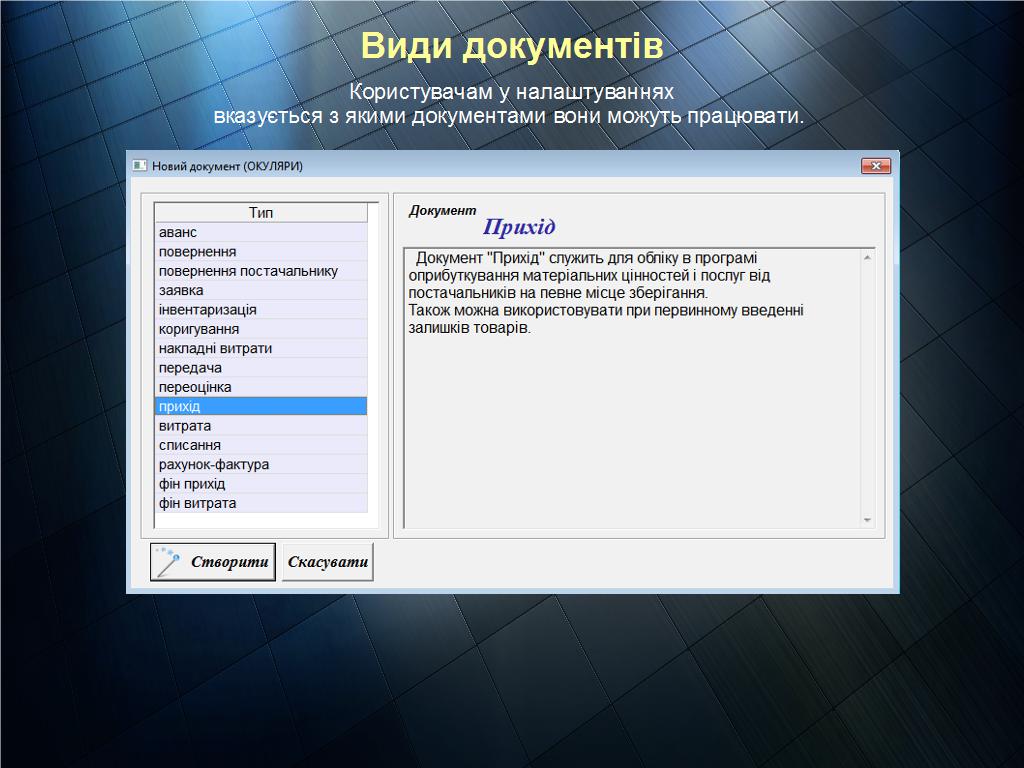The image size is (1024, 768).
Task: Select highlighted 'прихід' list item
Action: [260, 407]
